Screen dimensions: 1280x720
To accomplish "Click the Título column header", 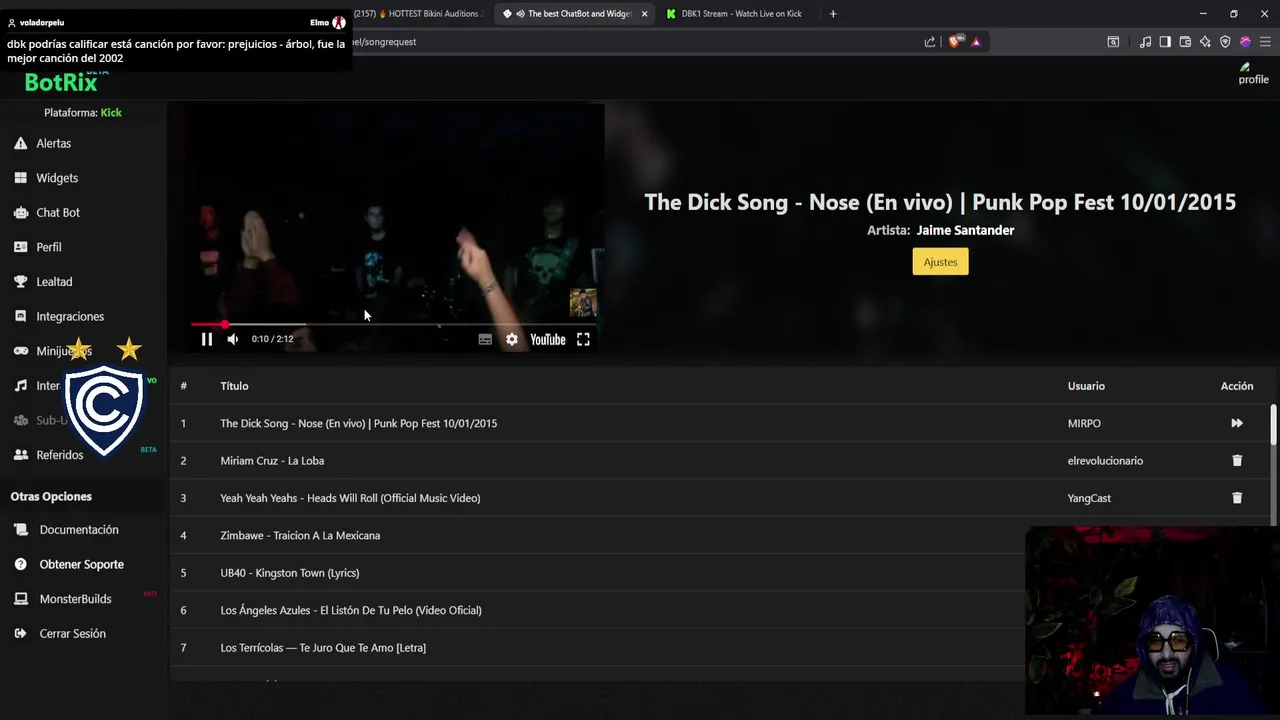I will point(234,386).
